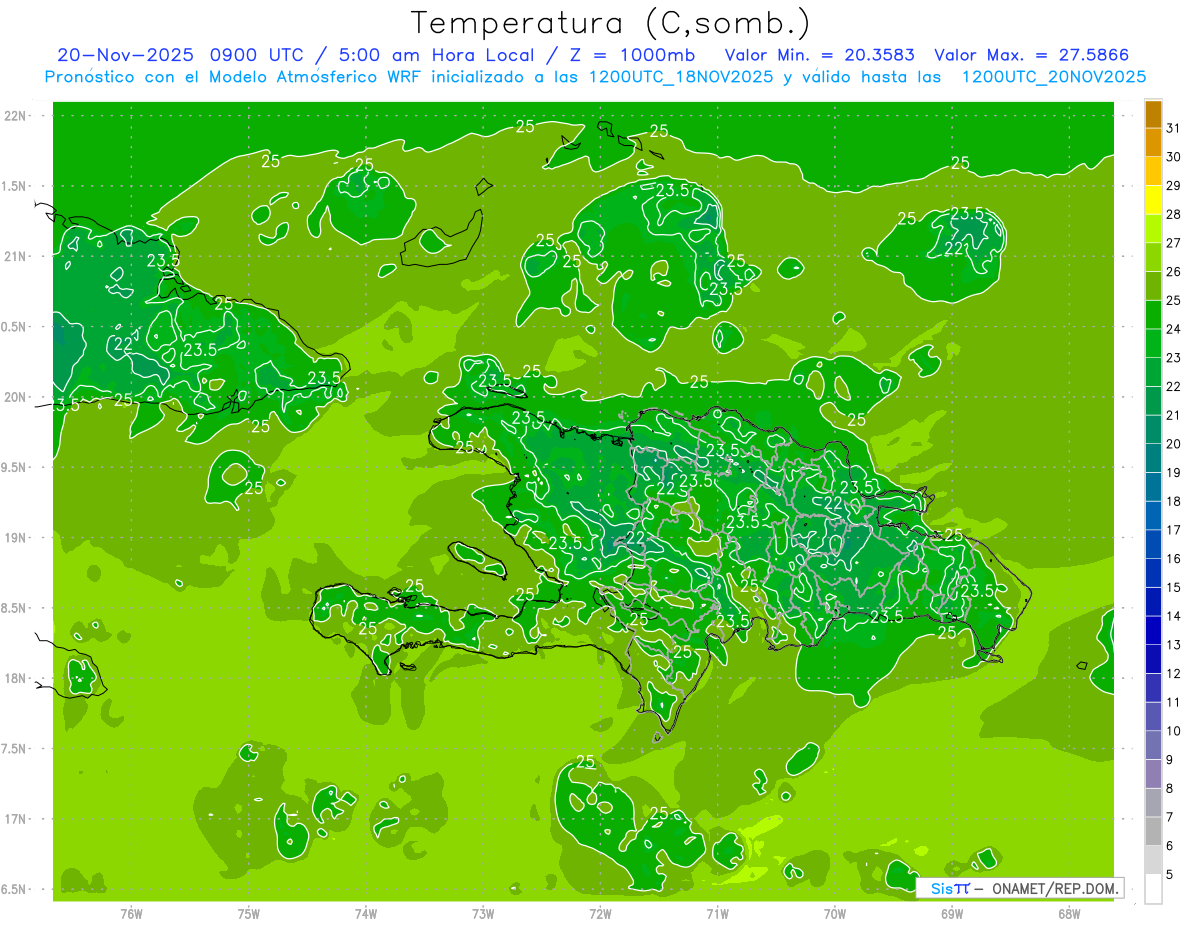The image size is (1200, 927).
Task: Click the color bar swatch between 23 and 24
Action: (x=1153, y=343)
